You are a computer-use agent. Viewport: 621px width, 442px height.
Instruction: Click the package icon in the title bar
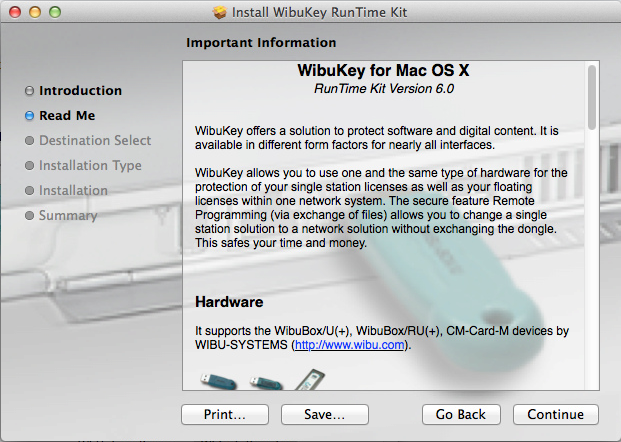click(220, 13)
